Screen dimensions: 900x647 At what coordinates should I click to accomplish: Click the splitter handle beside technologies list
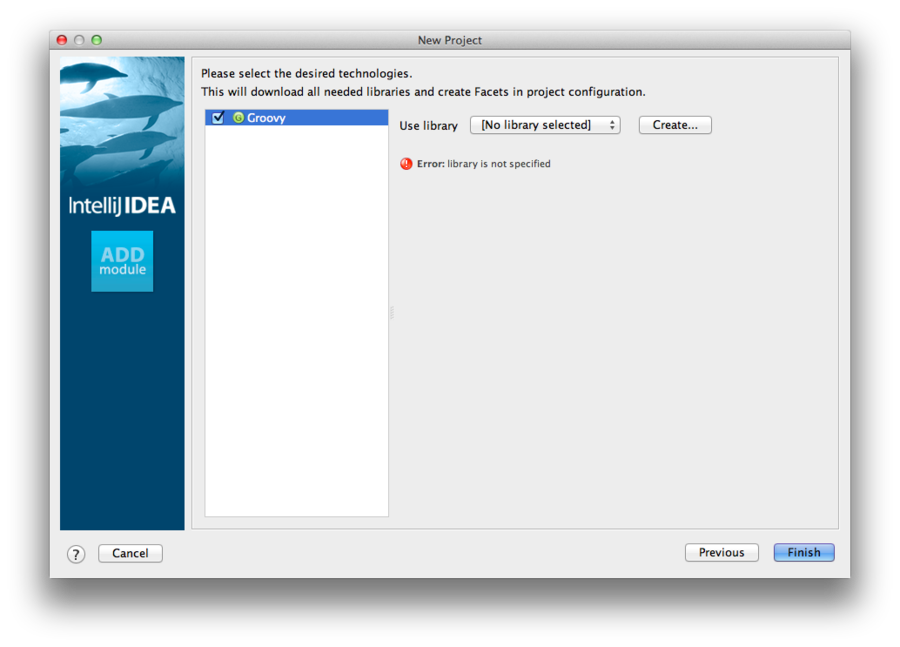pyautogui.click(x=392, y=313)
